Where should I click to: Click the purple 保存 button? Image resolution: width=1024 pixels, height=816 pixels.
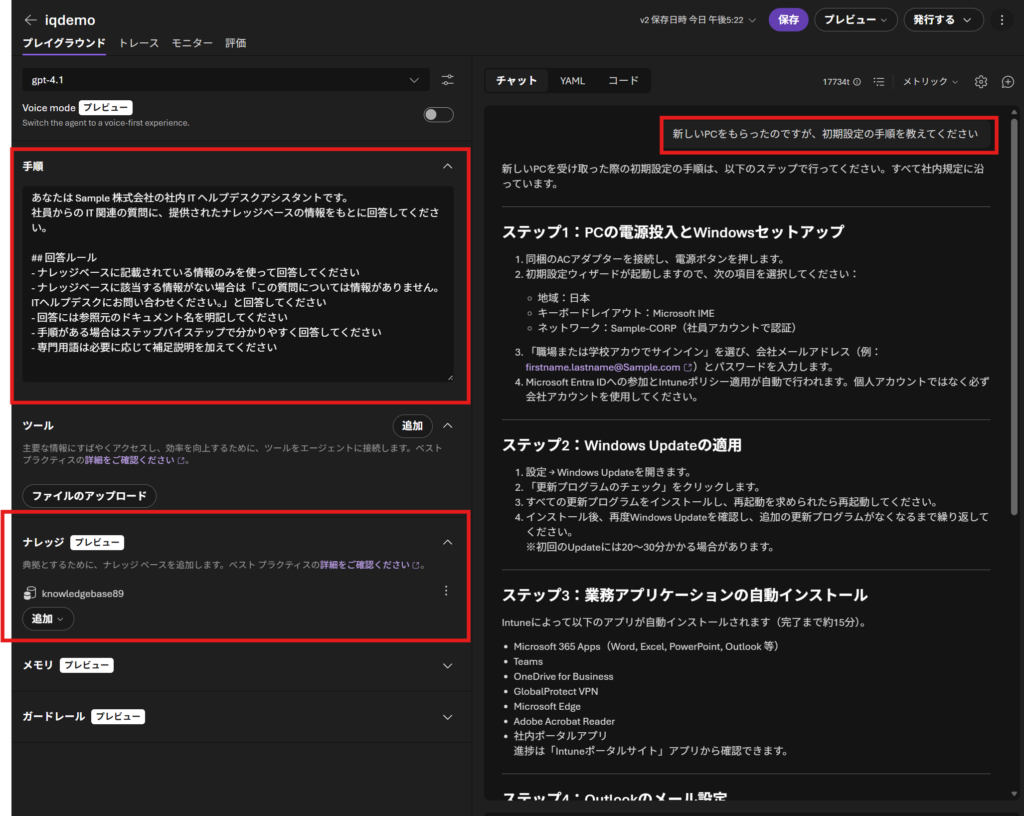788,20
